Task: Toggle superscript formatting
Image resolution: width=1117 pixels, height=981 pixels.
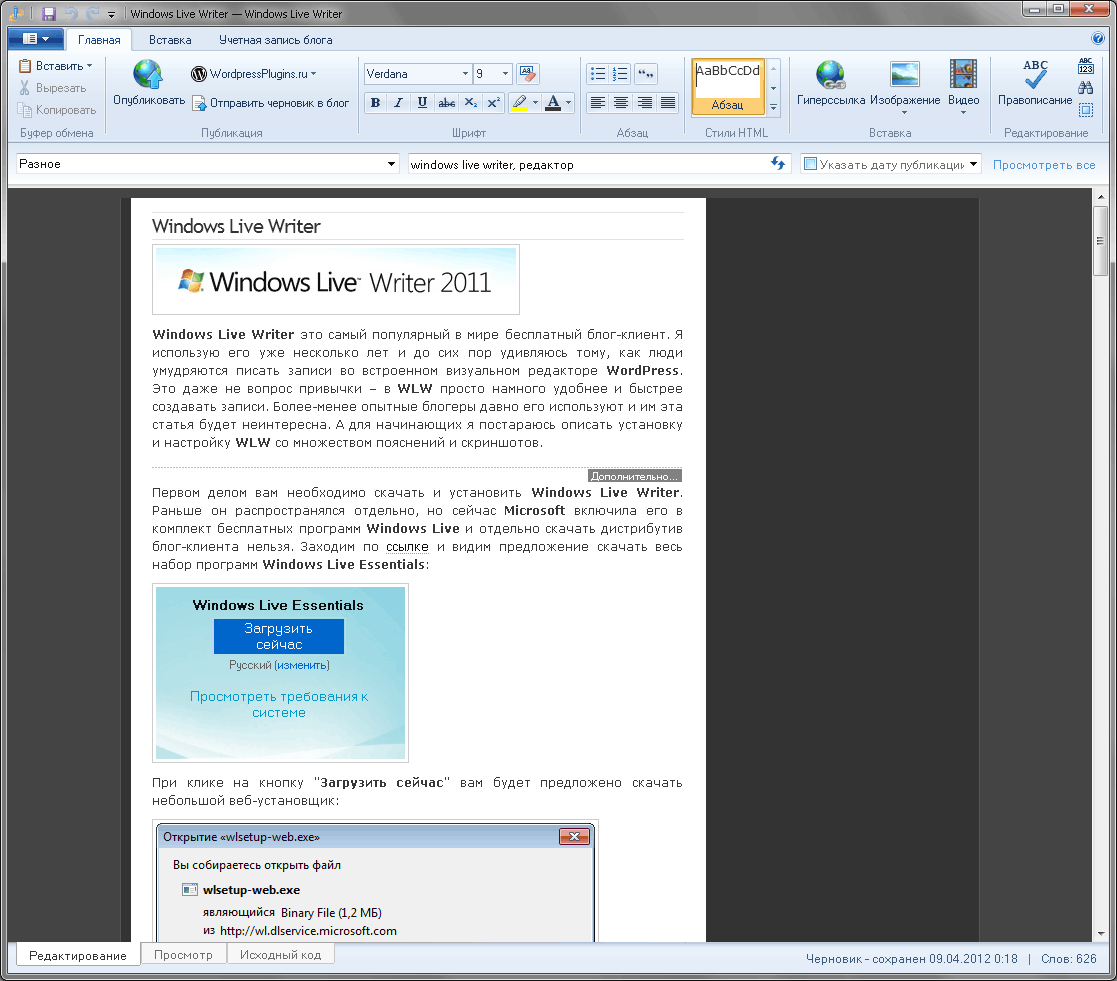Action: (x=494, y=103)
